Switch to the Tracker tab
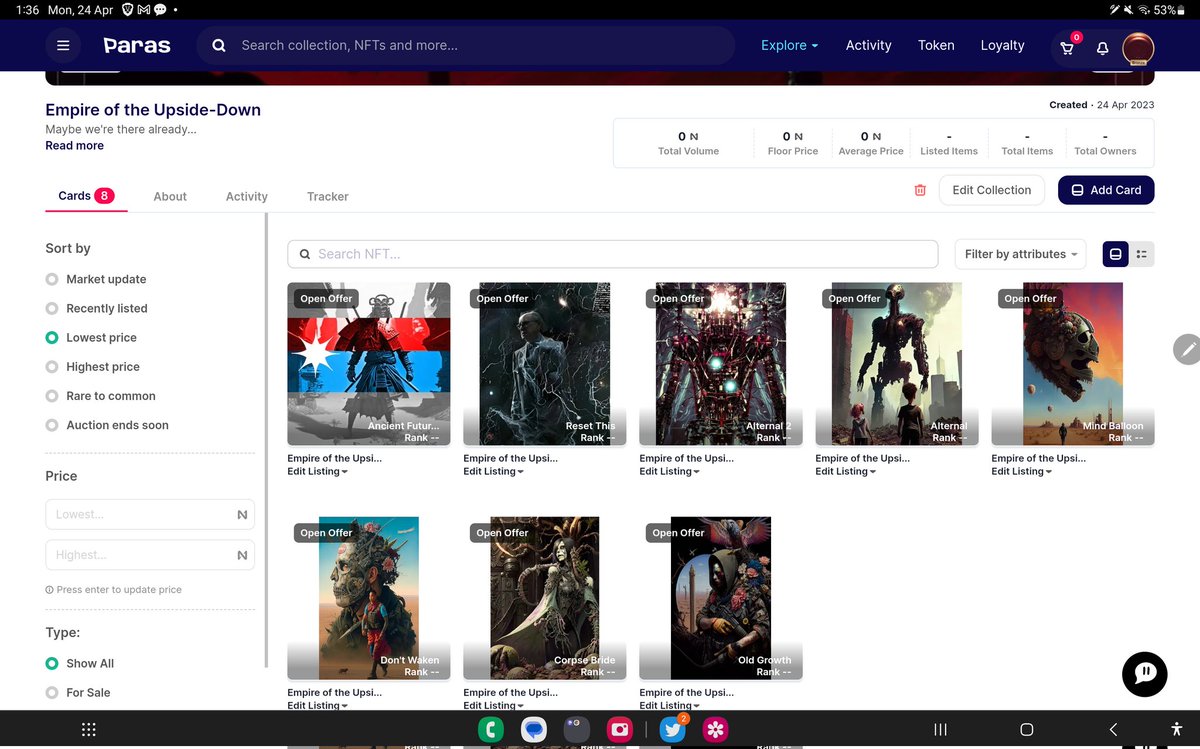The height and width of the screenshot is (749, 1200). click(x=328, y=197)
